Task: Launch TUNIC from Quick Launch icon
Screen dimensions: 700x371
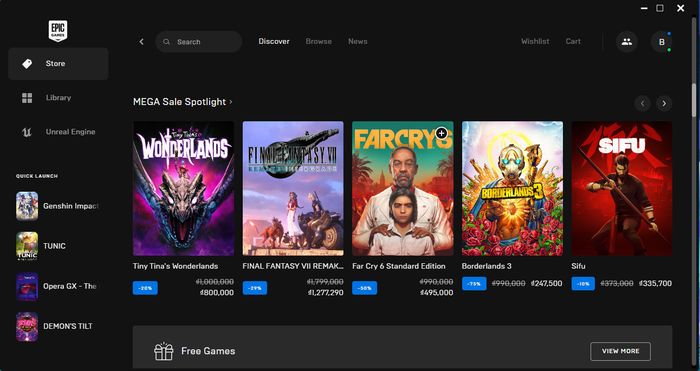Action: [x=27, y=246]
